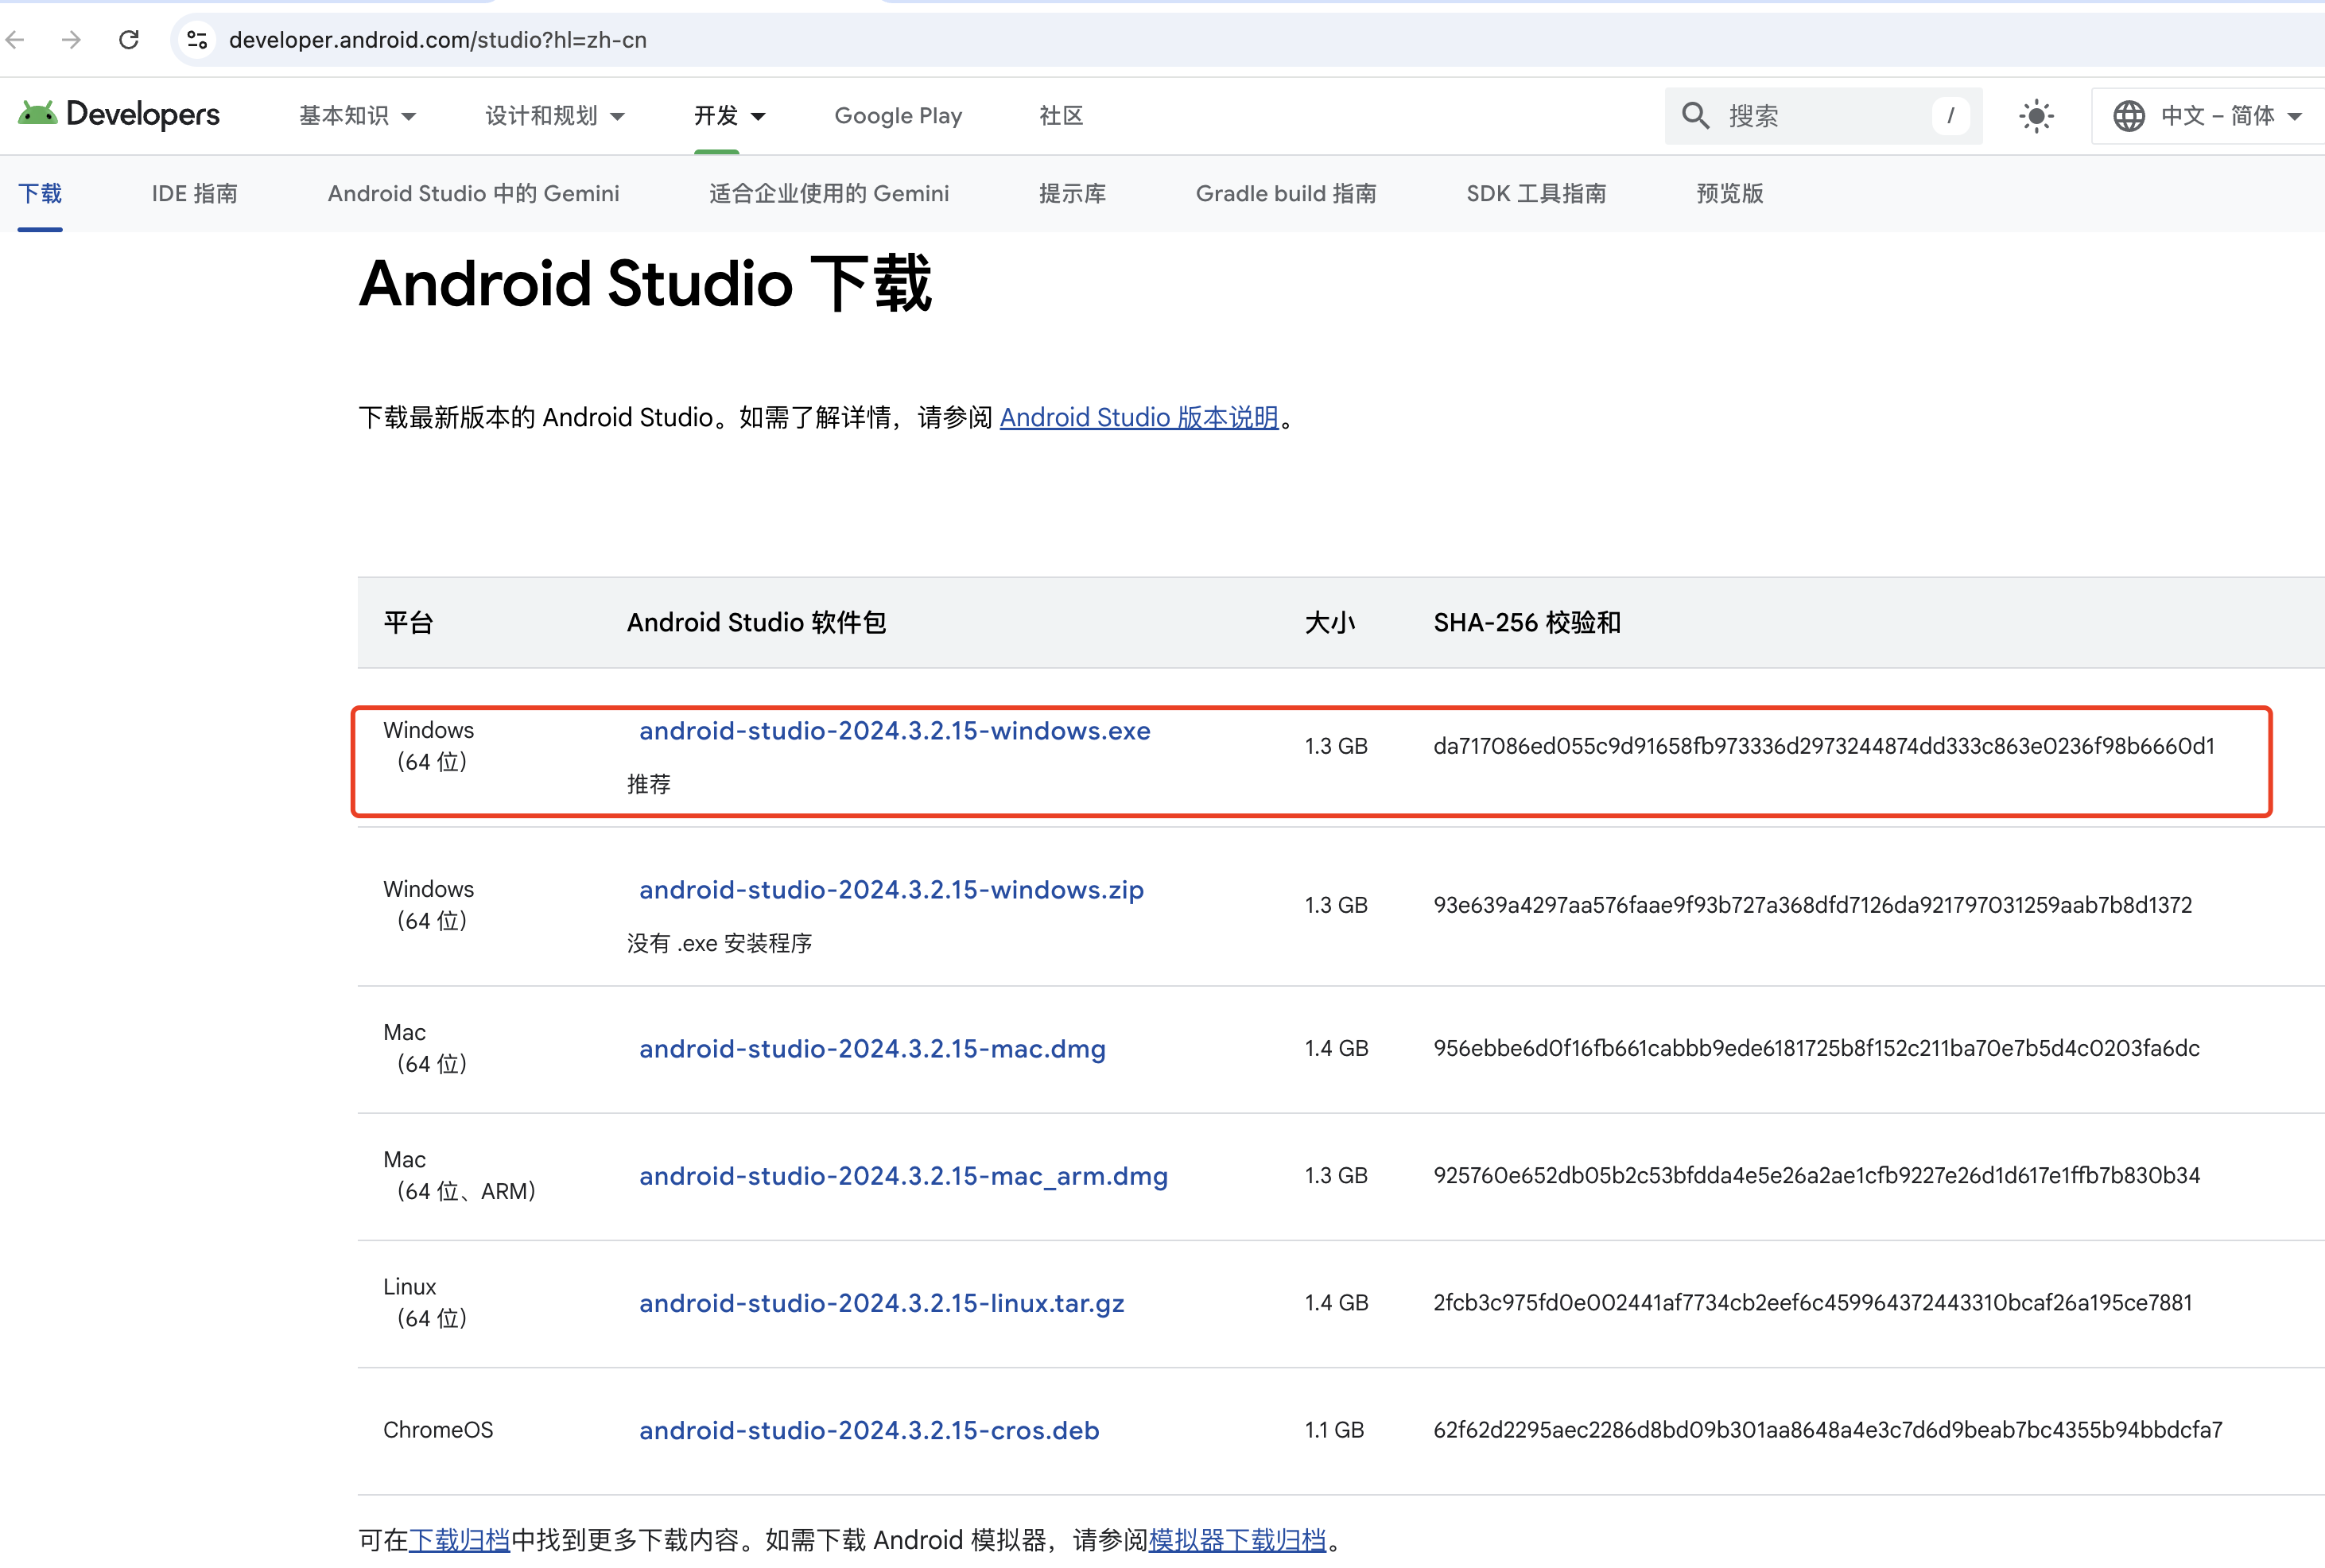Viewport: 2325px width, 1568px height.
Task: Expand the 开发 dropdown menu
Action: (730, 116)
